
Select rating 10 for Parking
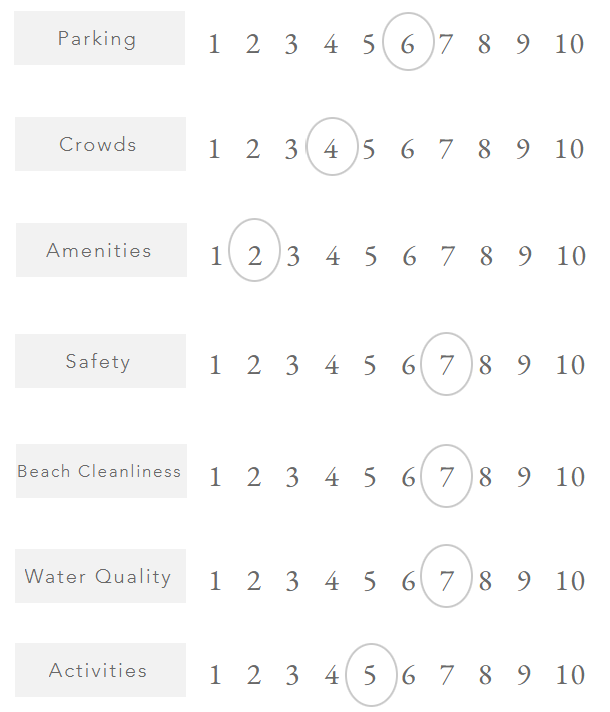click(569, 44)
